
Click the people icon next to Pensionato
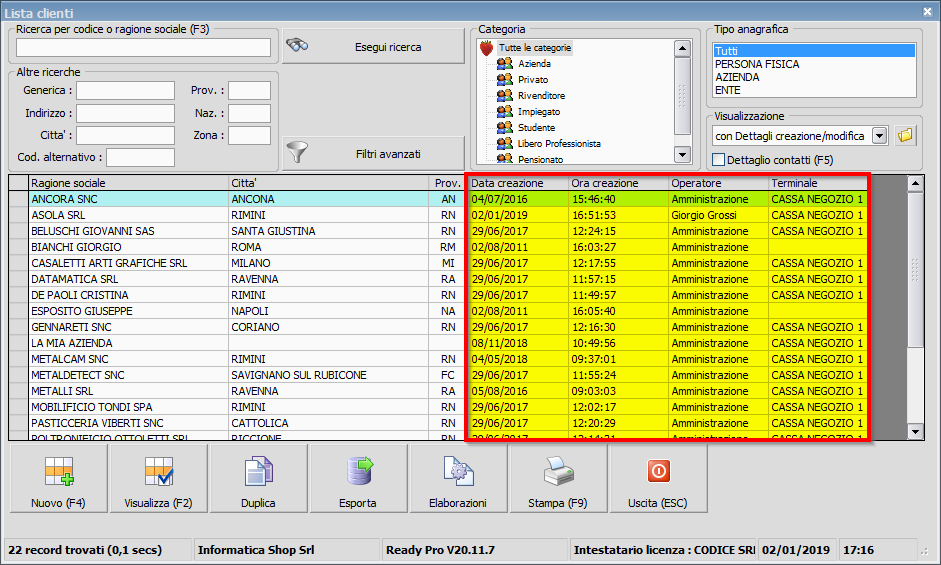pyautogui.click(x=505, y=159)
